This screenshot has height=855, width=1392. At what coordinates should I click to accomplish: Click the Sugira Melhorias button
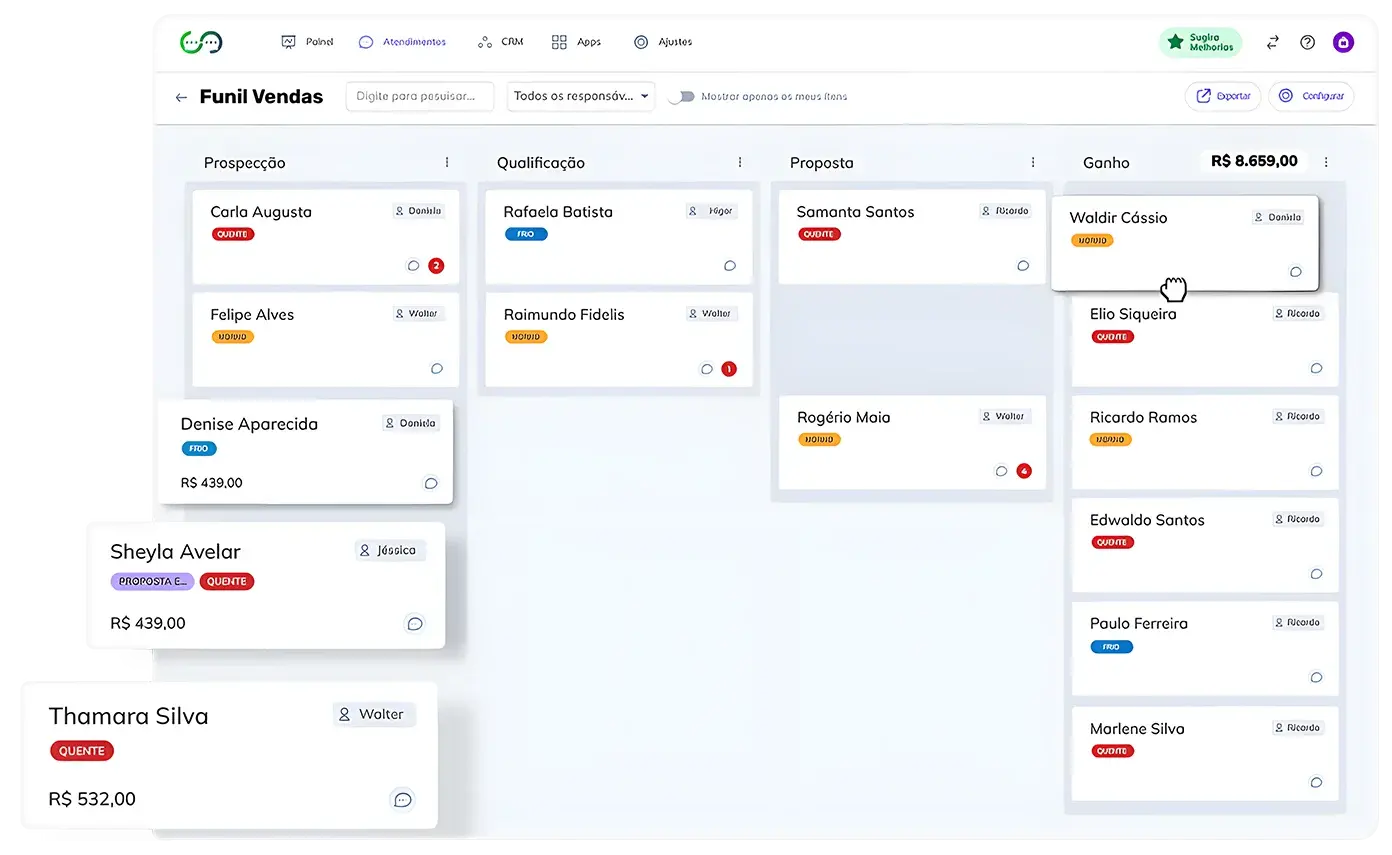click(1201, 42)
